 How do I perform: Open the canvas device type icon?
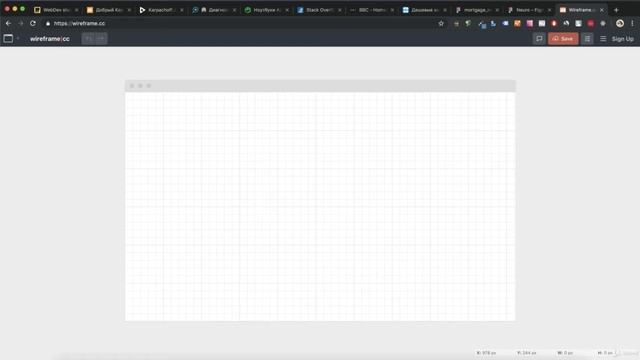point(8,38)
